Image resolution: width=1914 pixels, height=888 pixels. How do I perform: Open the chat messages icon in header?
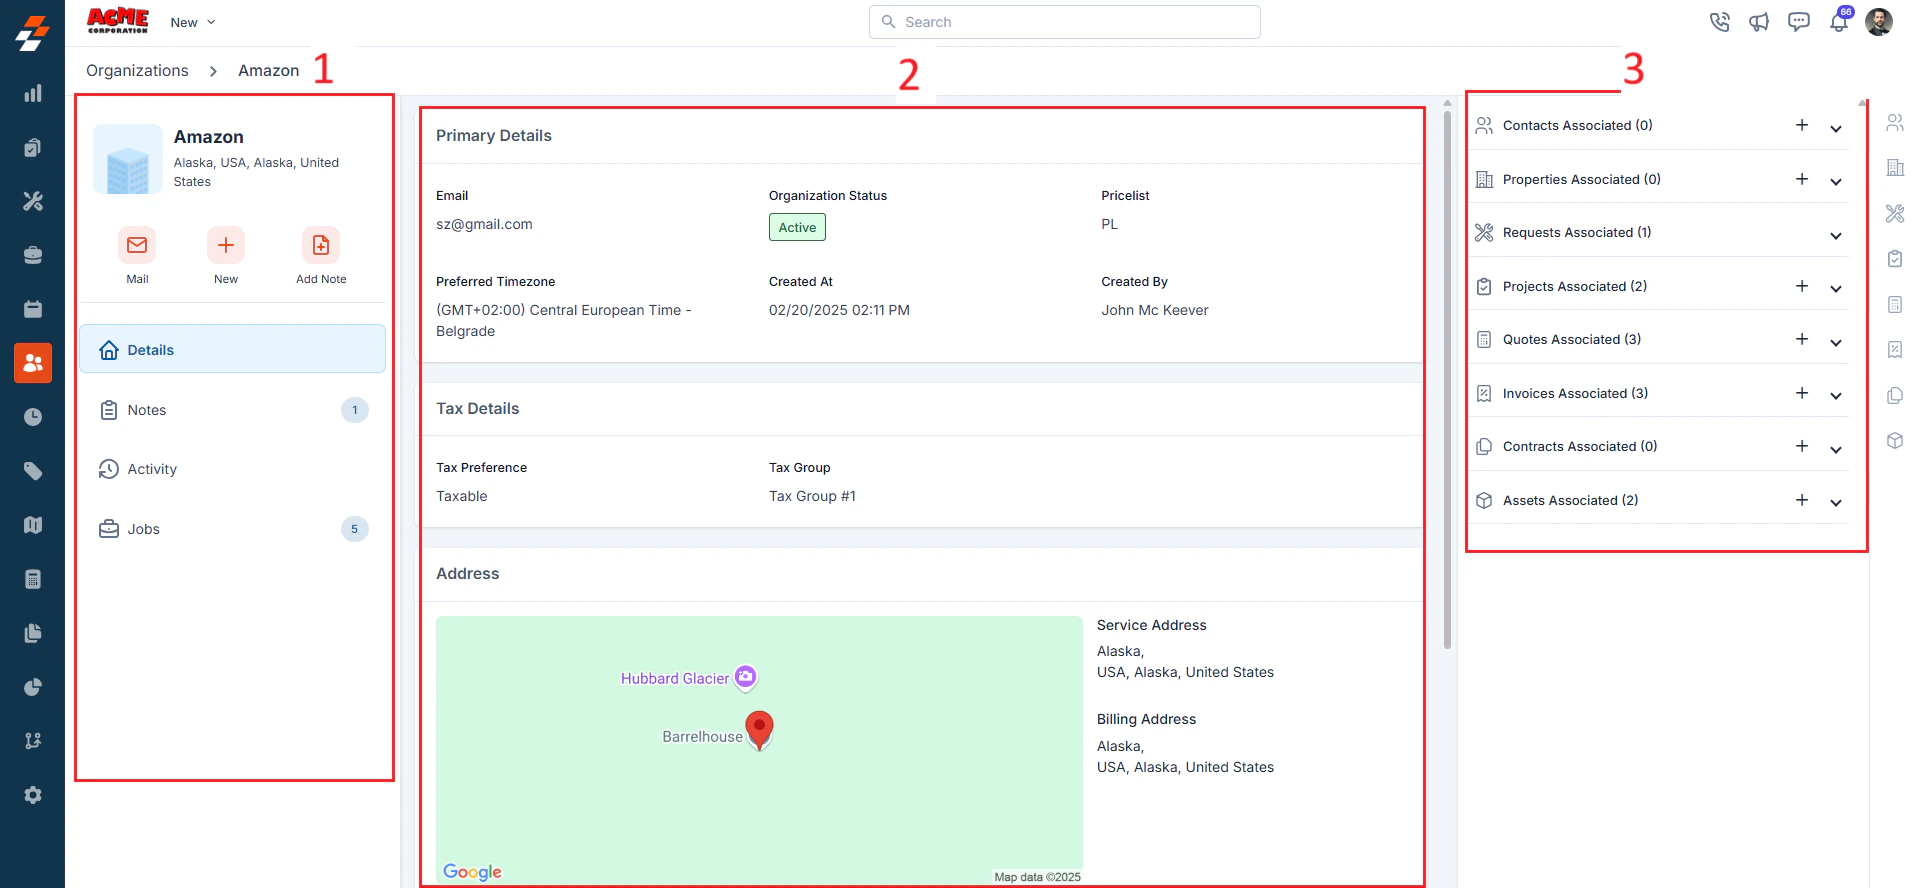pyautogui.click(x=1799, y=22)
